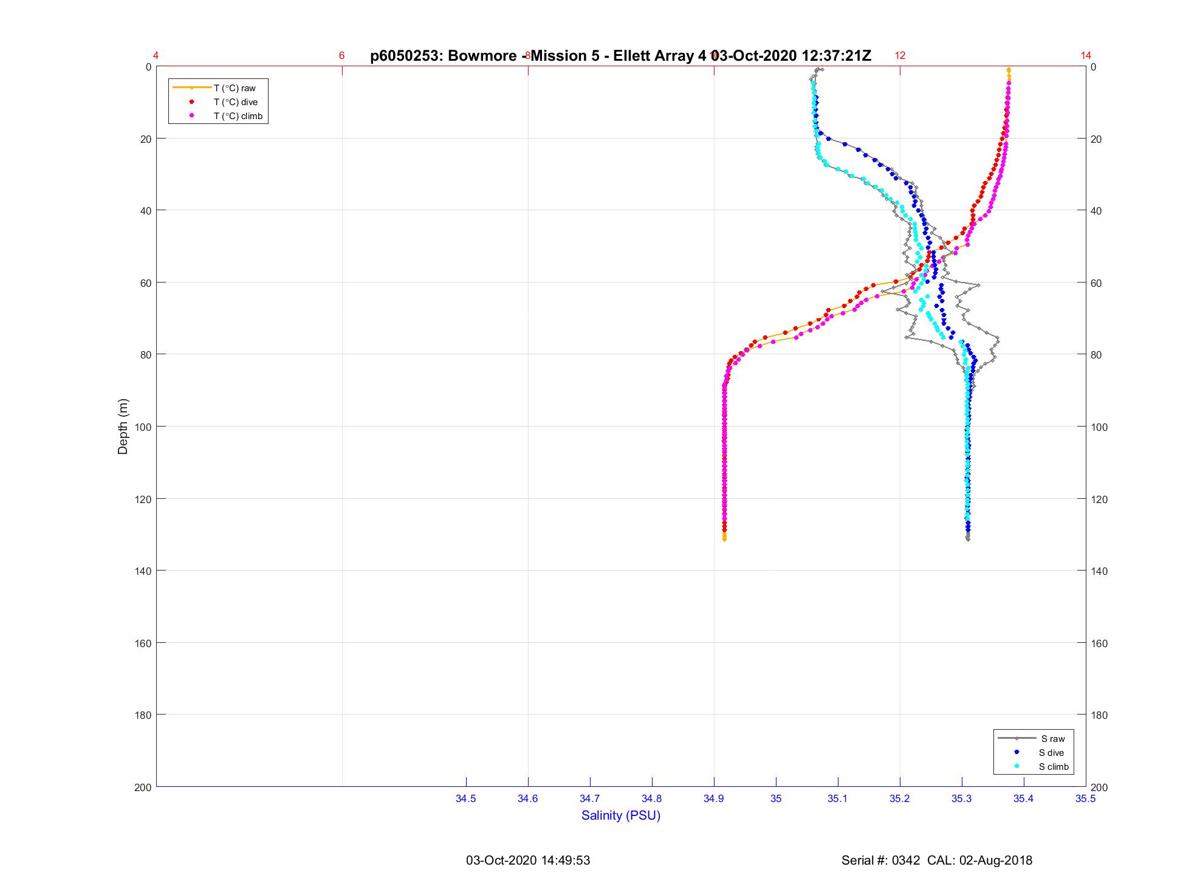The width and height of the screenshot is (1200, 885).
Task: Click the red temperature tick label 14
Action: (1086, 56)
